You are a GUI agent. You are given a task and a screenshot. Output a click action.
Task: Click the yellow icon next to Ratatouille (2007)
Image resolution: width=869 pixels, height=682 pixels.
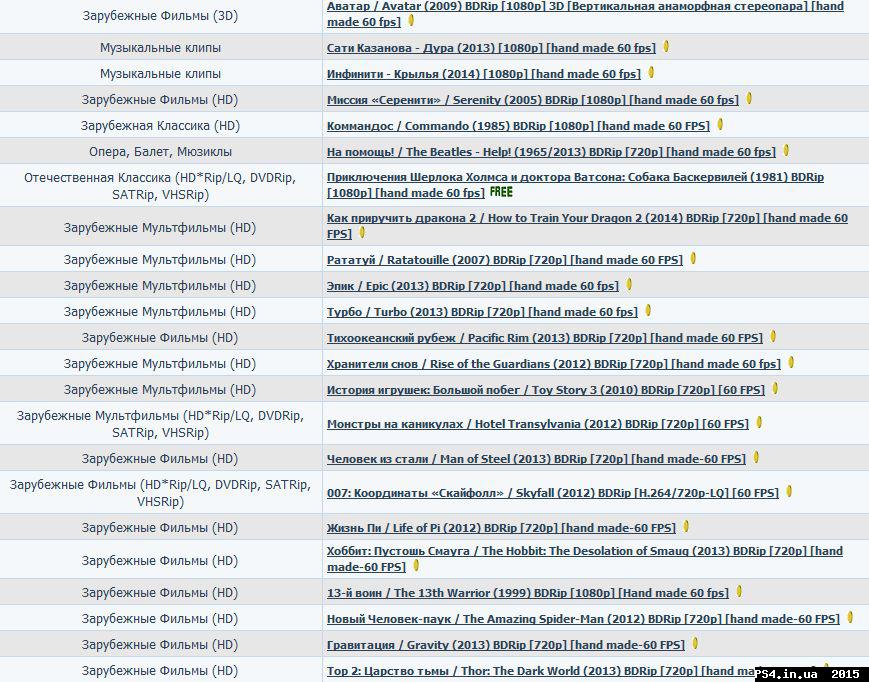point(693,259)
